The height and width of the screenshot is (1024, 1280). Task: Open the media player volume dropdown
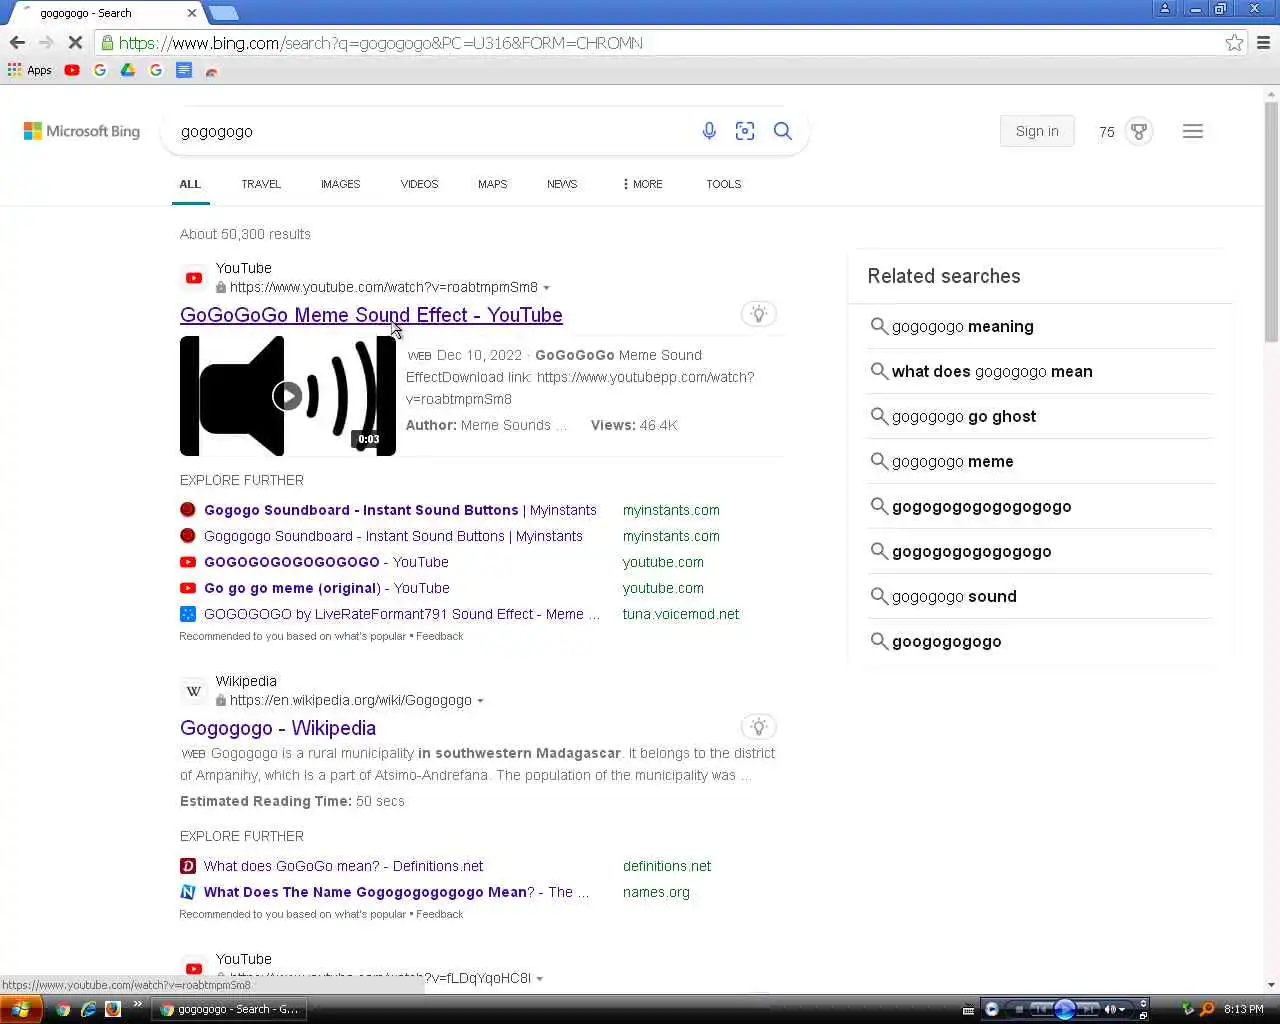pyautogui.click(x=1124, y=1009)
